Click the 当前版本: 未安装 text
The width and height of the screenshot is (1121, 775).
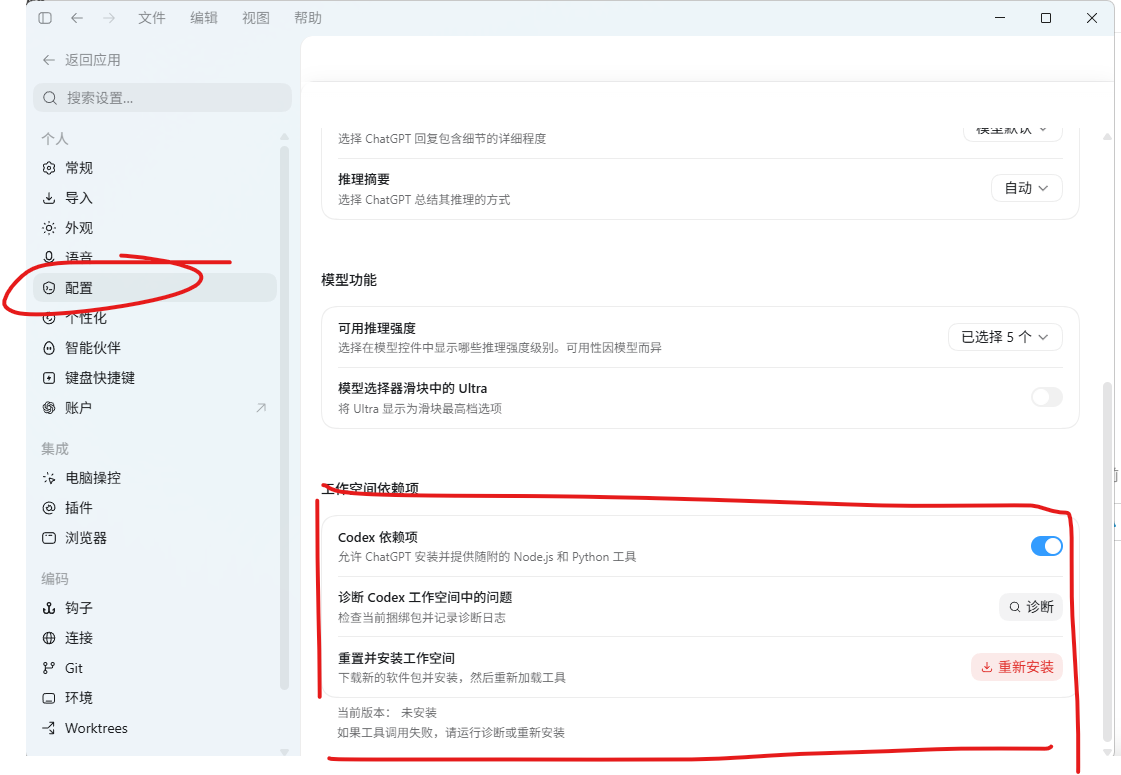(387, 713)
